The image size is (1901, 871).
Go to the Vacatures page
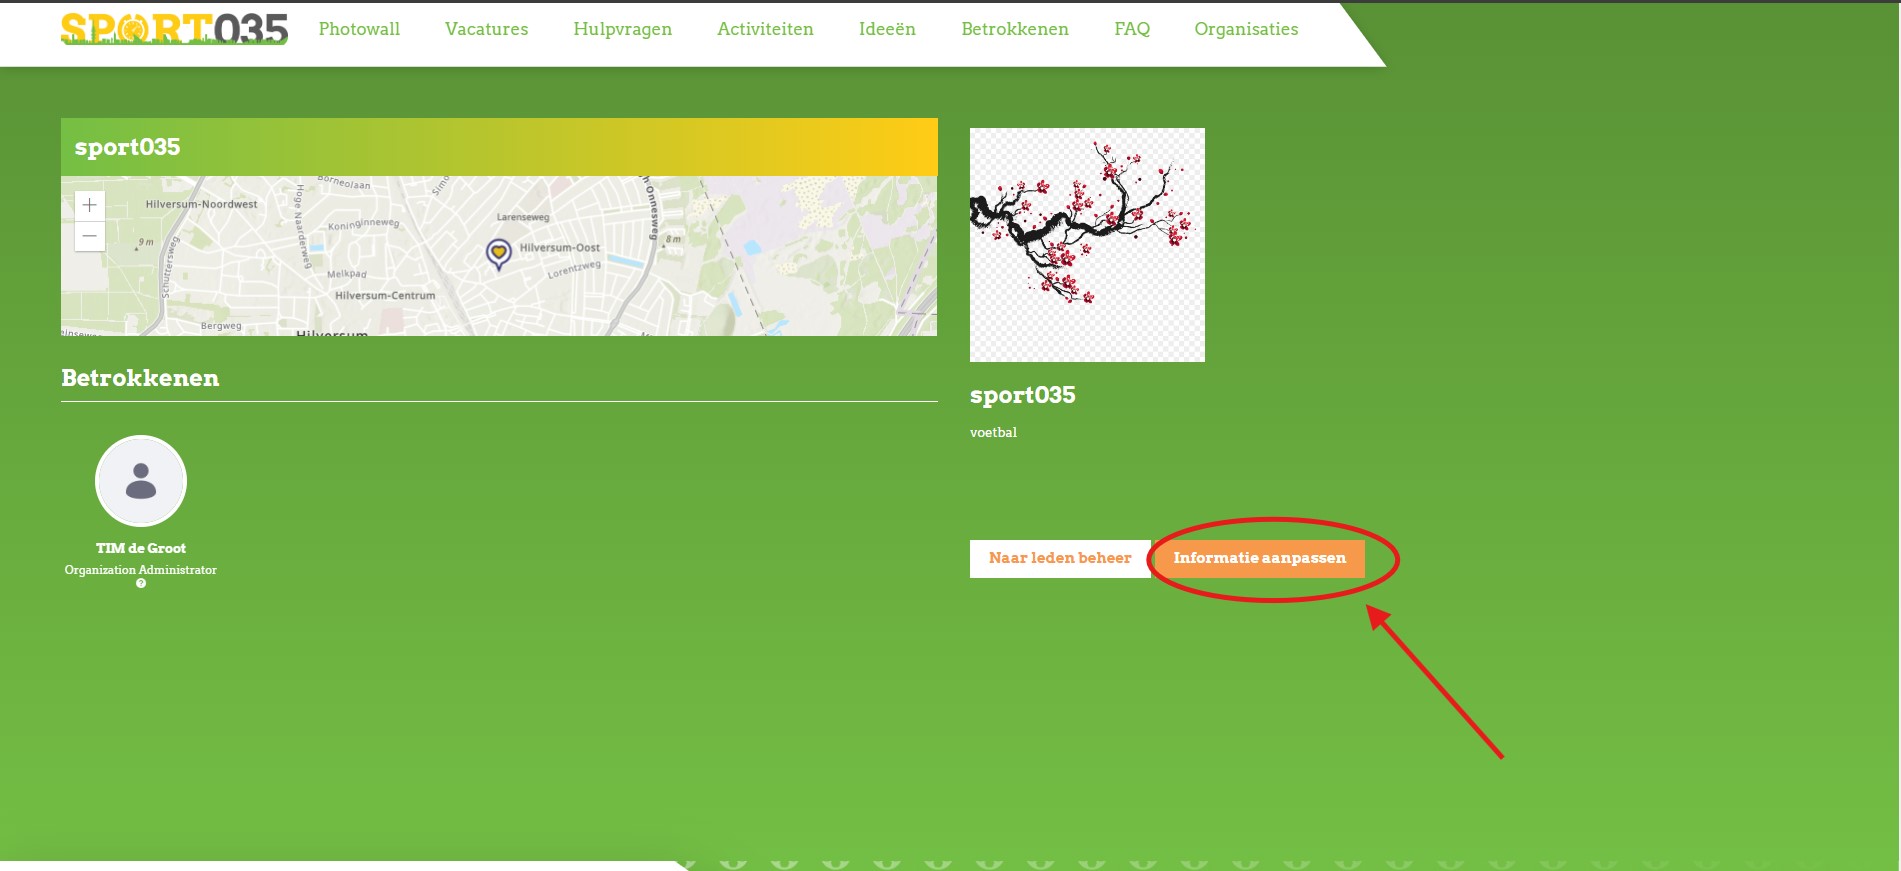(x=486, y=29)
